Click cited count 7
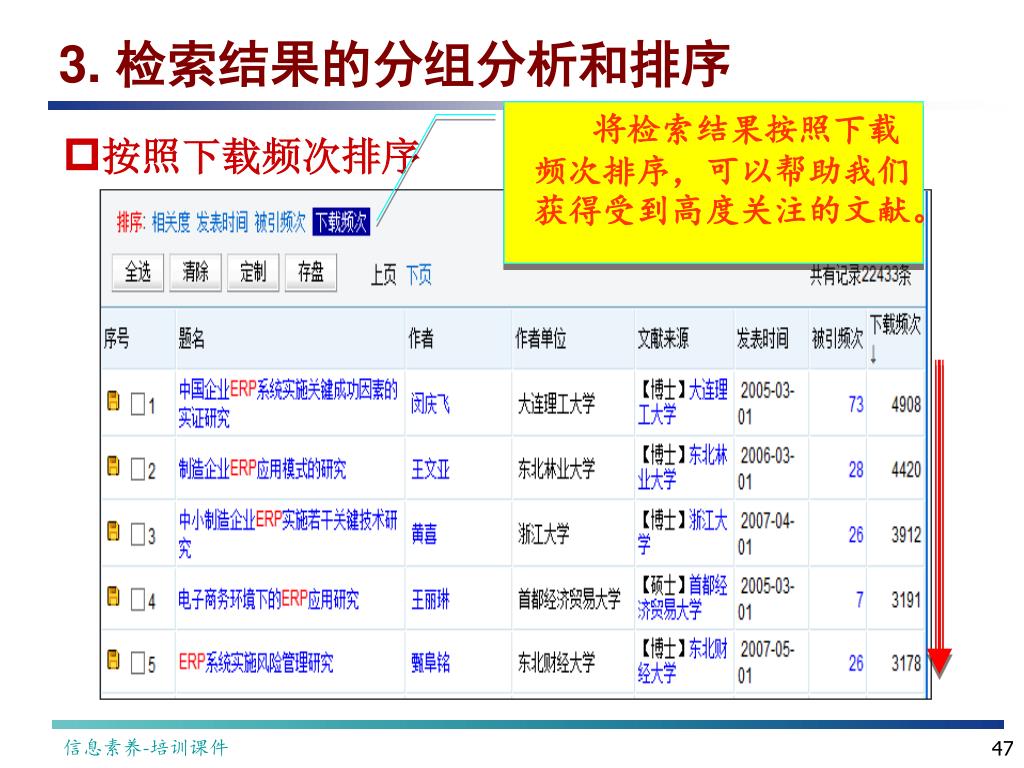This screenshot has width=1024, height=768. pyautogui.click(x=859, y=600)
